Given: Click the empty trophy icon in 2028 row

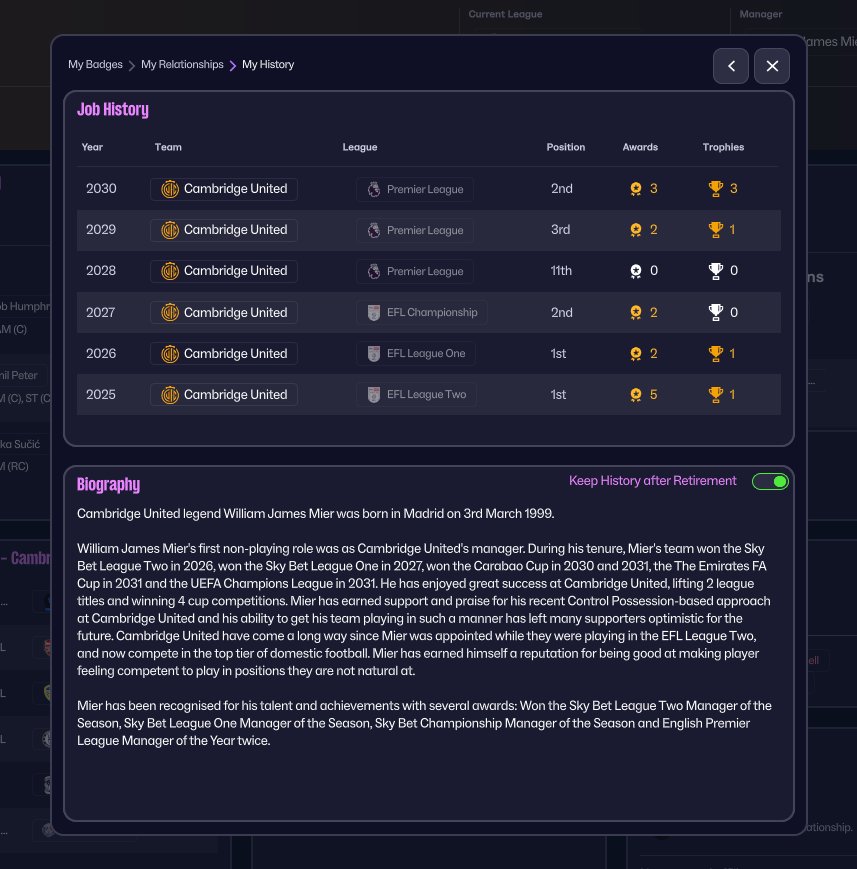Looking at the screenshot, I should point(715,271).
